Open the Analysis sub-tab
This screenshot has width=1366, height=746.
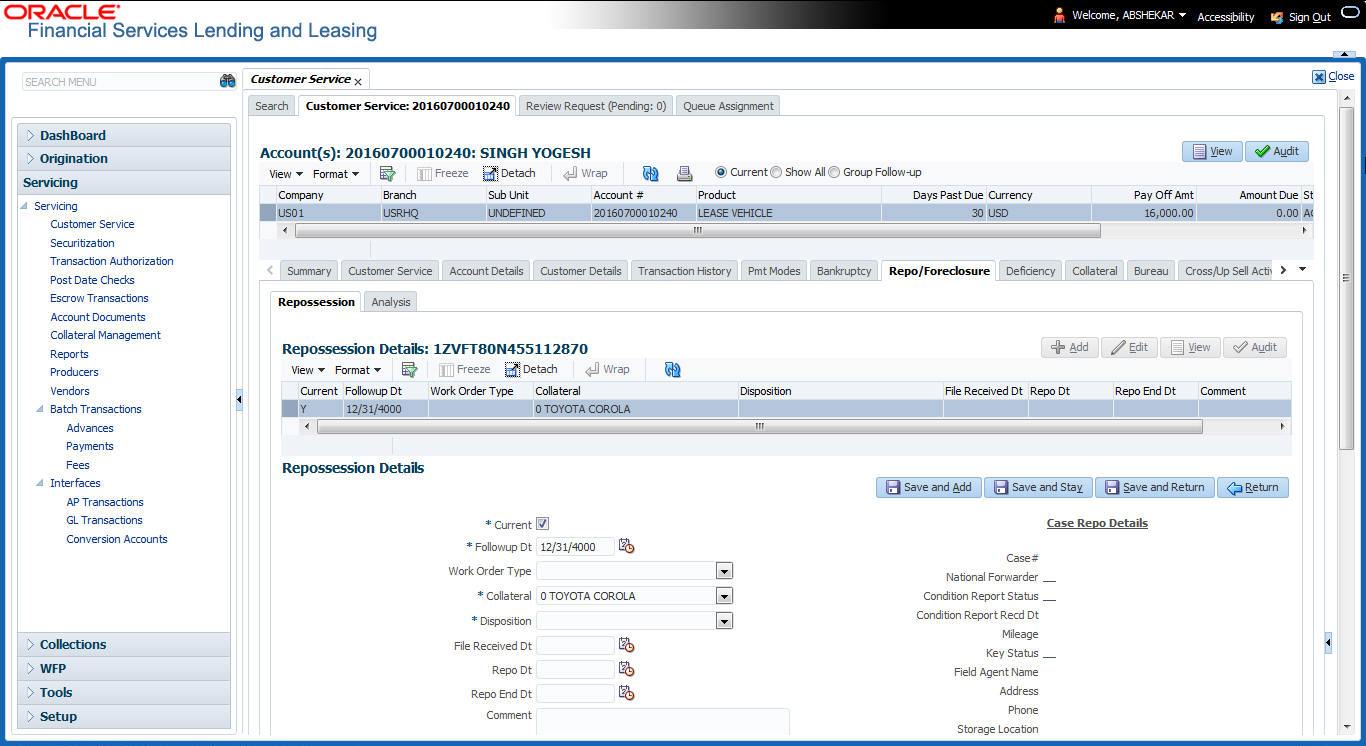tap(390, 302)
